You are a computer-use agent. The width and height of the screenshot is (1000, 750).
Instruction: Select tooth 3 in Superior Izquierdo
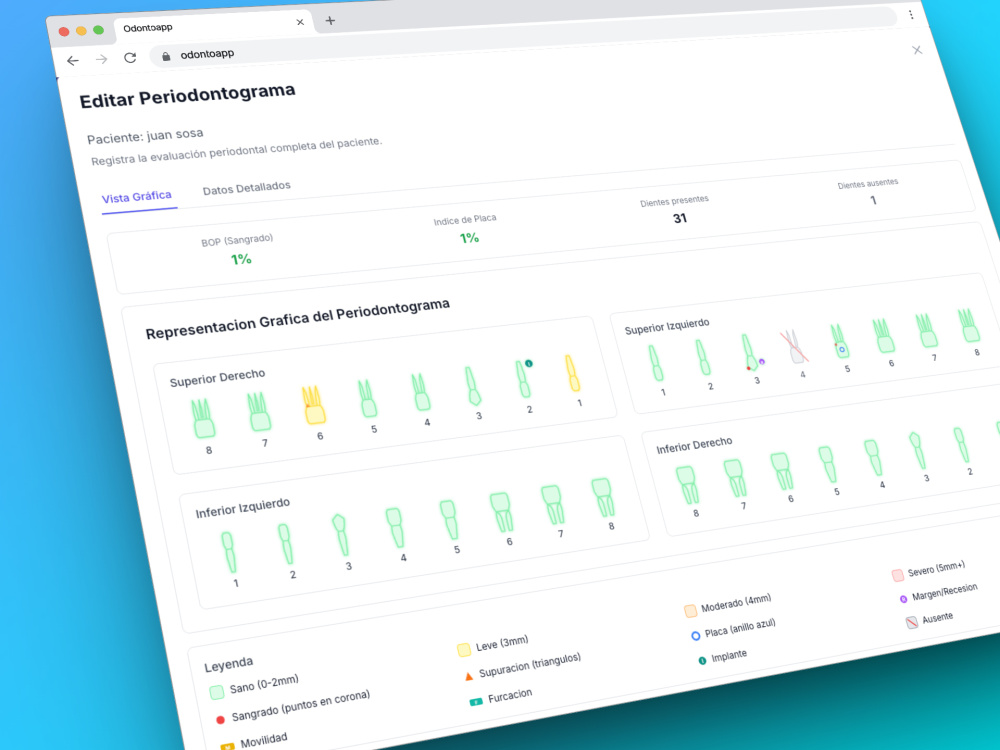tap(751, 352)
